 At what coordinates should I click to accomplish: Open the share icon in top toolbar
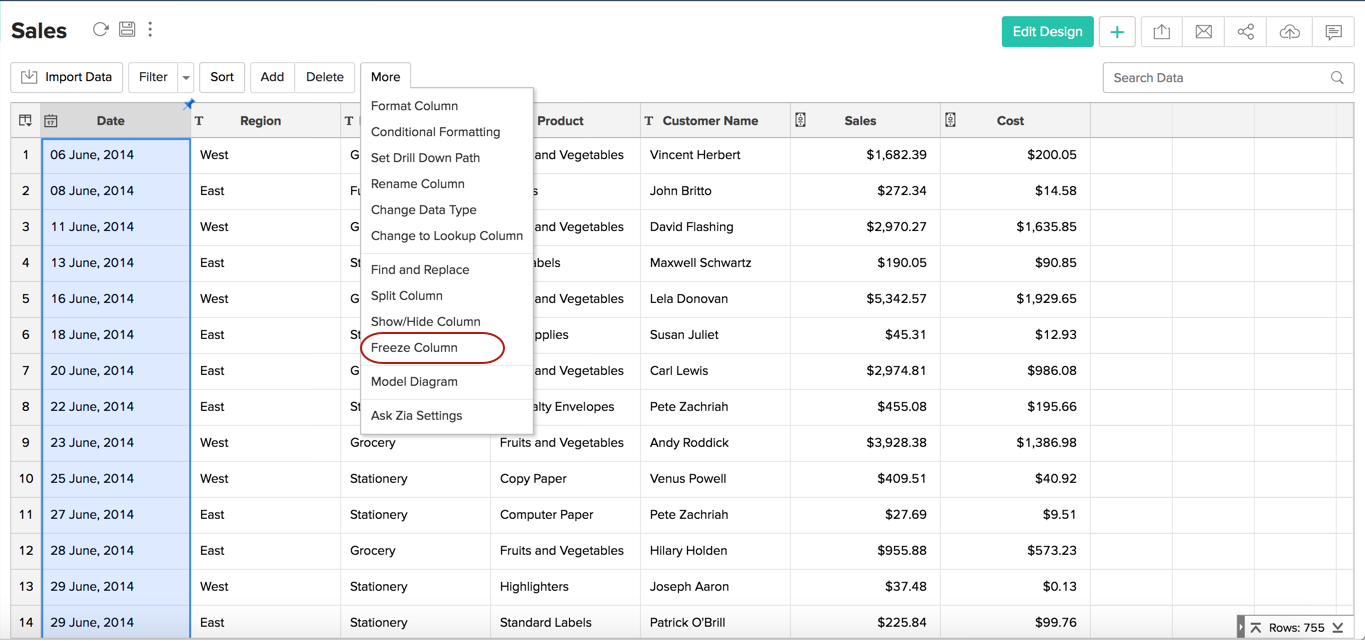click(1245, 32)
